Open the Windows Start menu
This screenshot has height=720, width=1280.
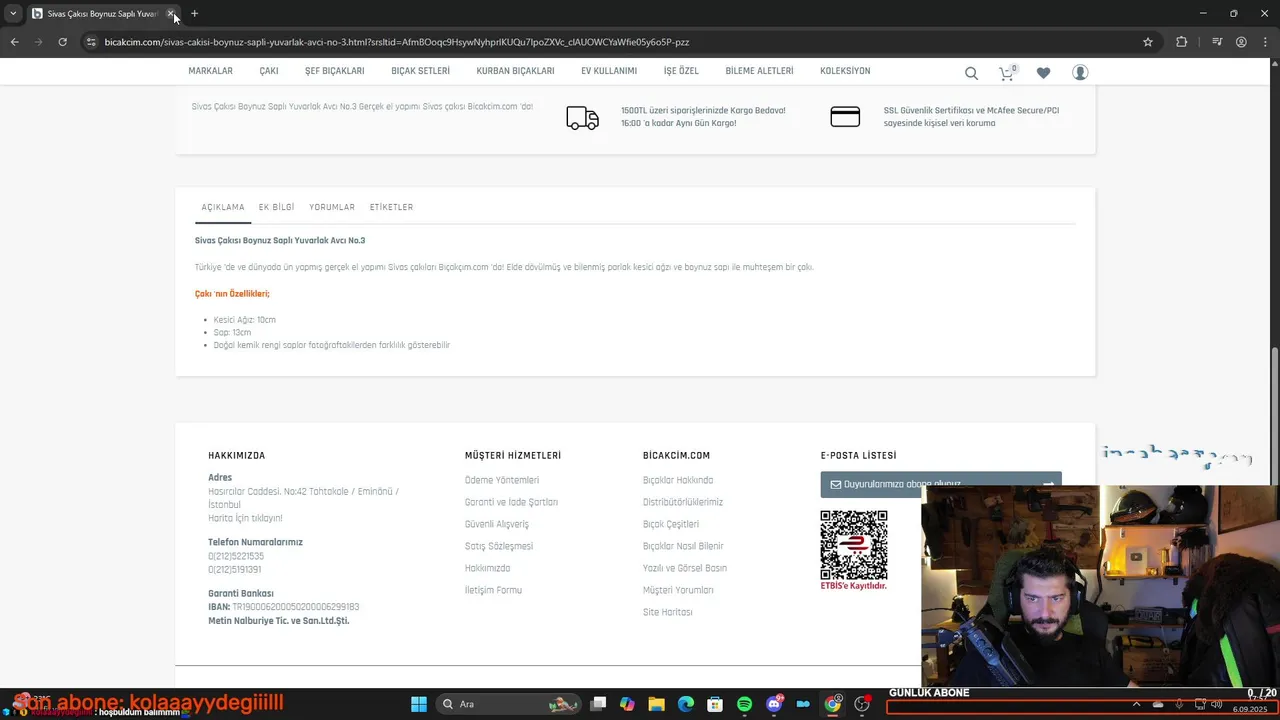click(419, 704)
